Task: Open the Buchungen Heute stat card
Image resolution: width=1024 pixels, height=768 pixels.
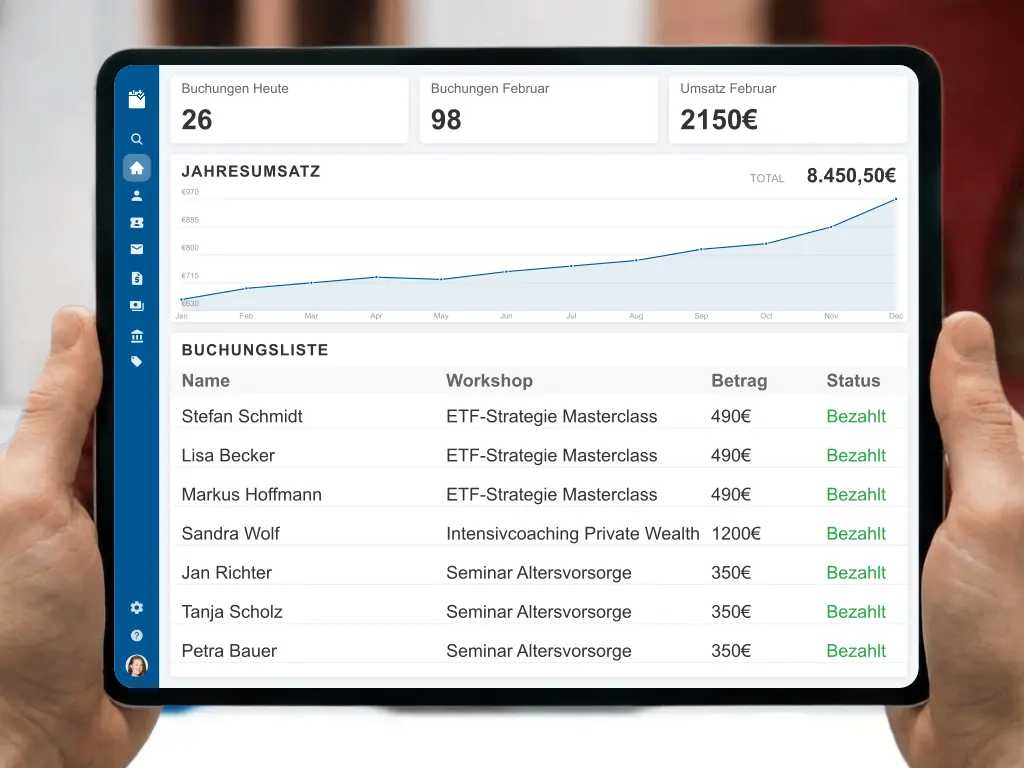Action: point(289,109)
